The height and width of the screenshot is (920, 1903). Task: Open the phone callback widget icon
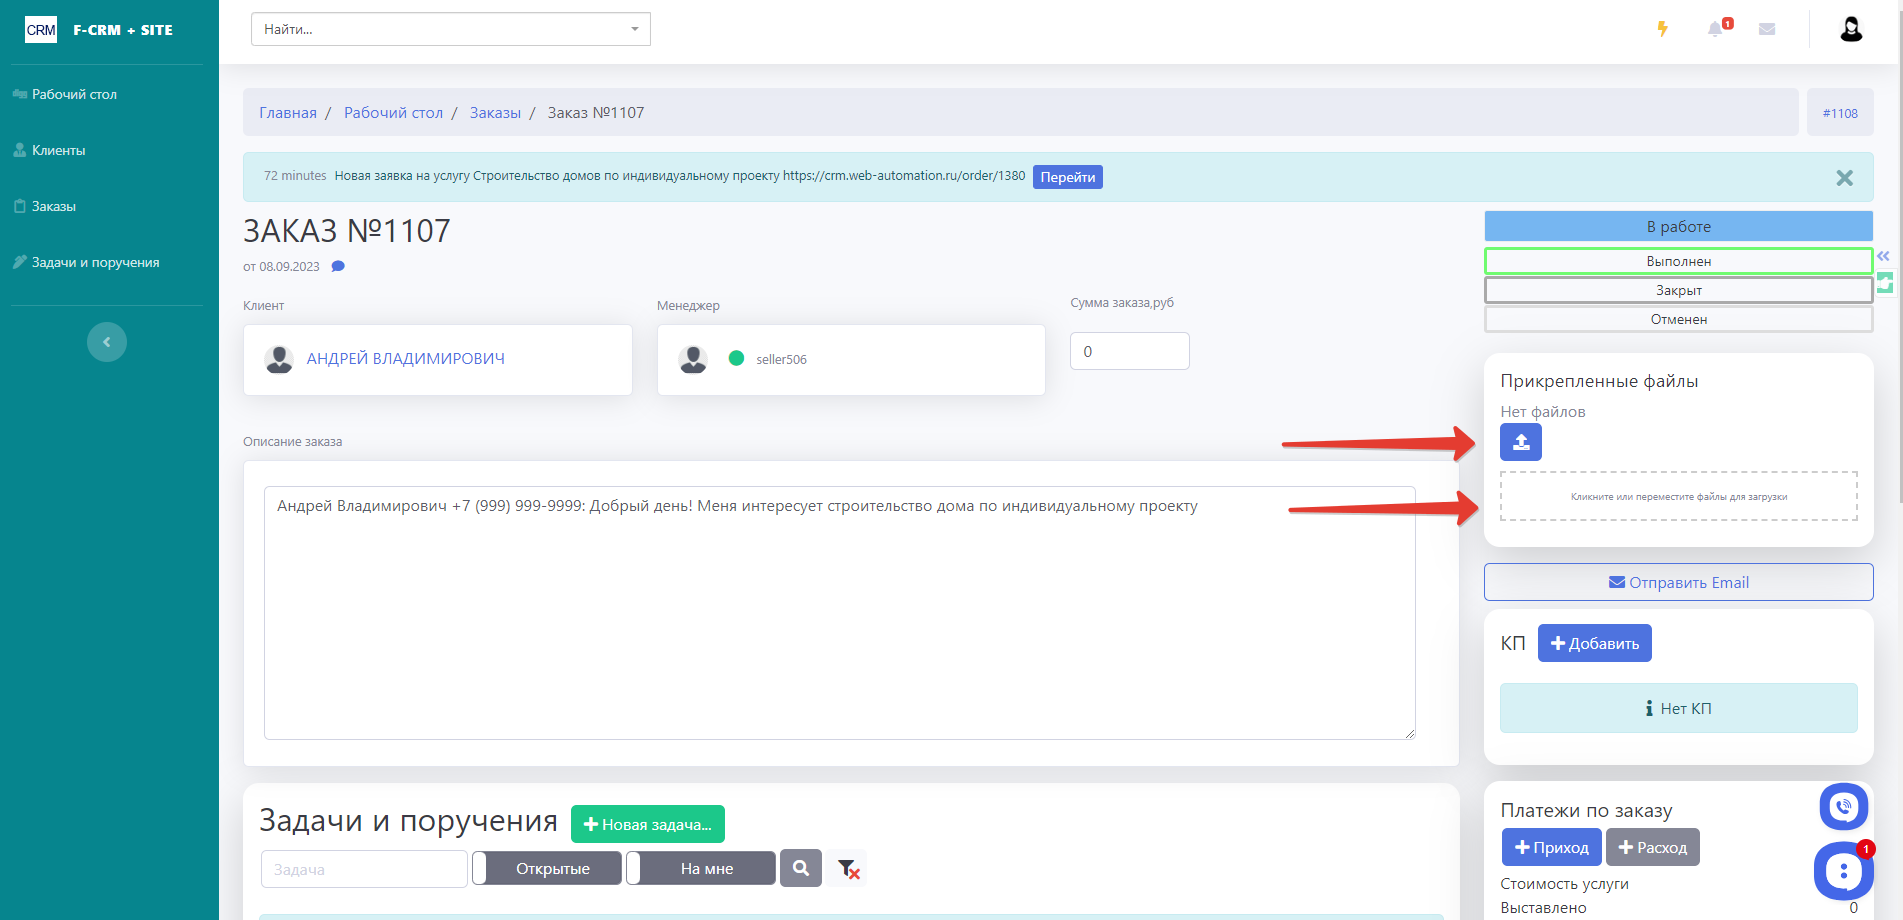click(x=1843, y=806)
